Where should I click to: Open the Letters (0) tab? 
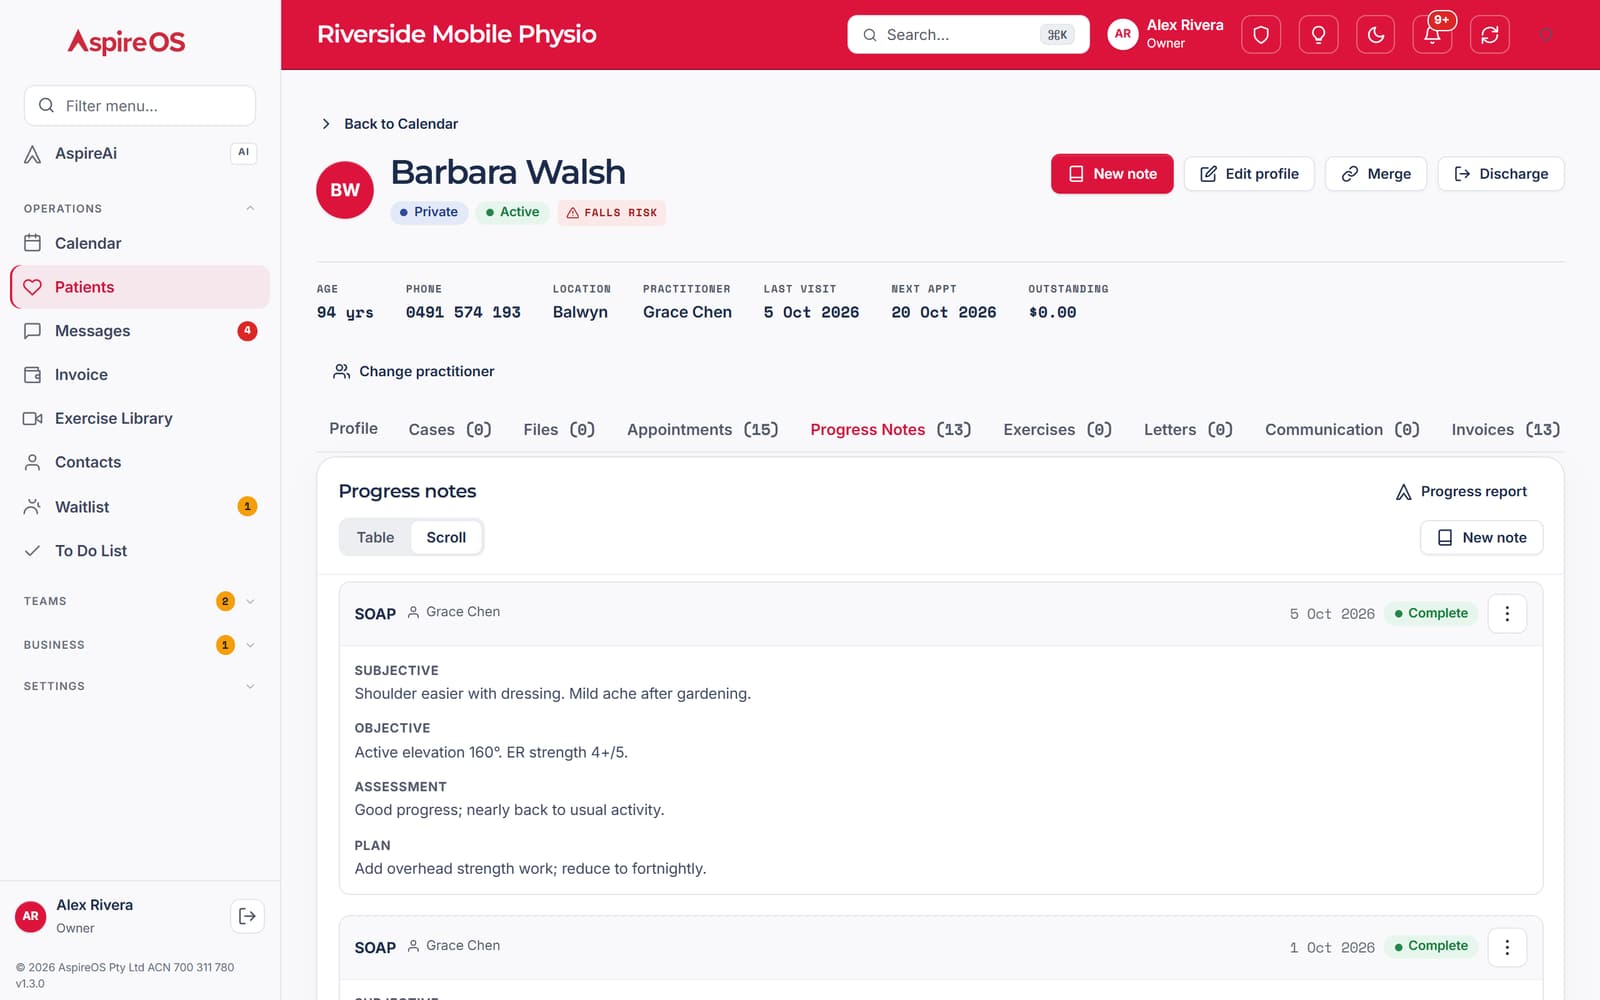pyautogui.click(x=1188, y=430)
